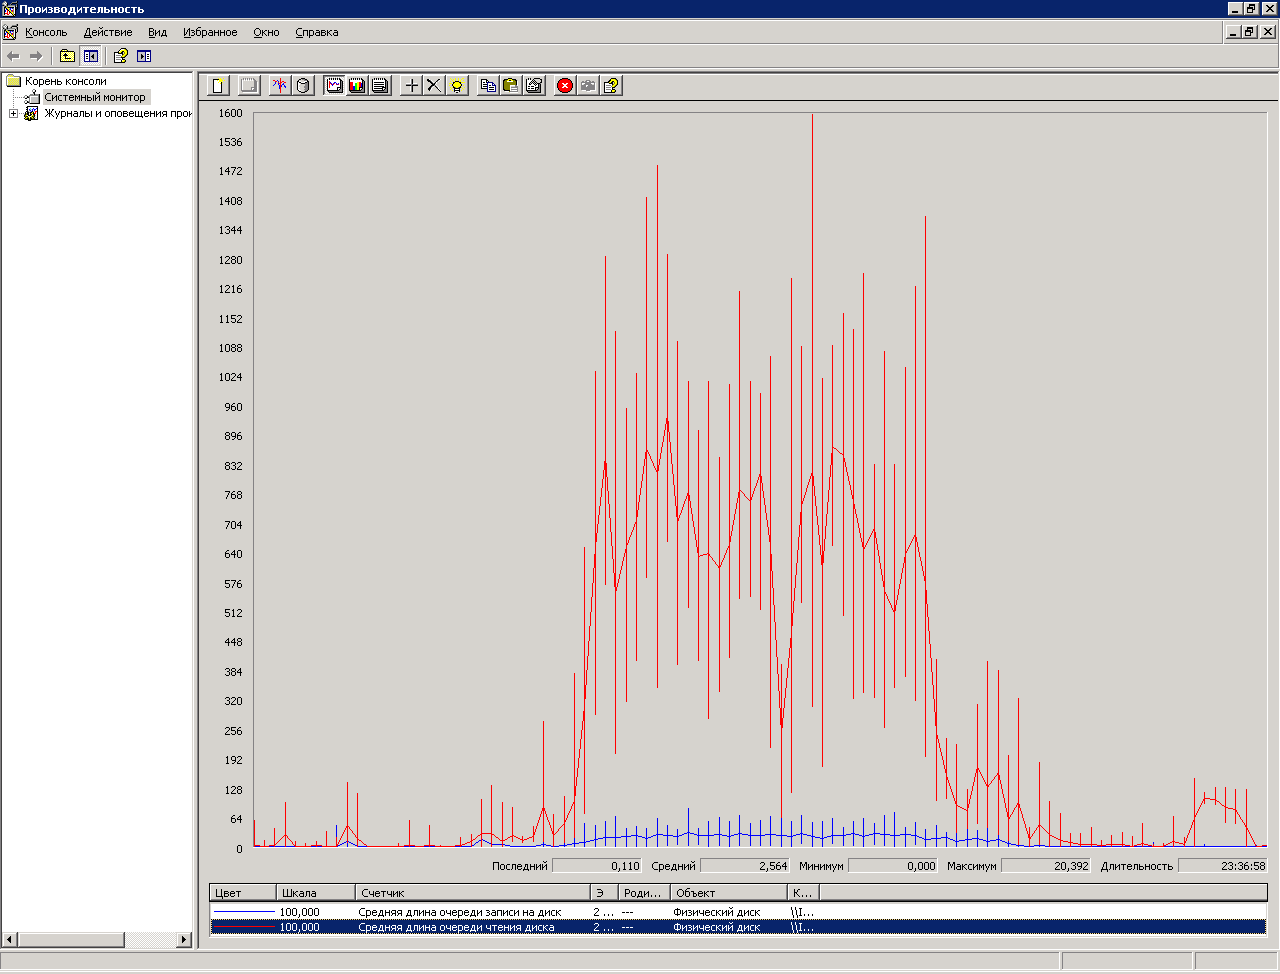Click the Paste Counter List icon
This screenshot has height=974, width=1280.
click(x=511, y=86)
